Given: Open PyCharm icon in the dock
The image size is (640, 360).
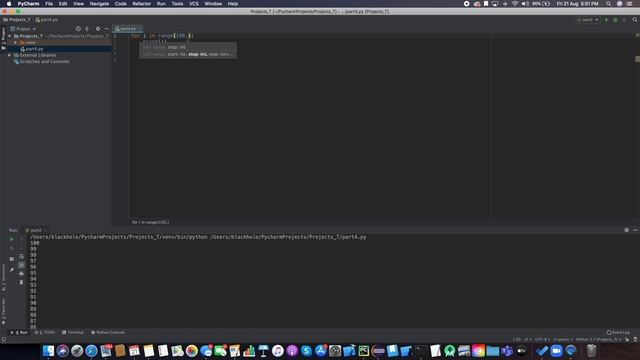Looking at the screenshot, I should pyautogui.click(x=363, y=351).
